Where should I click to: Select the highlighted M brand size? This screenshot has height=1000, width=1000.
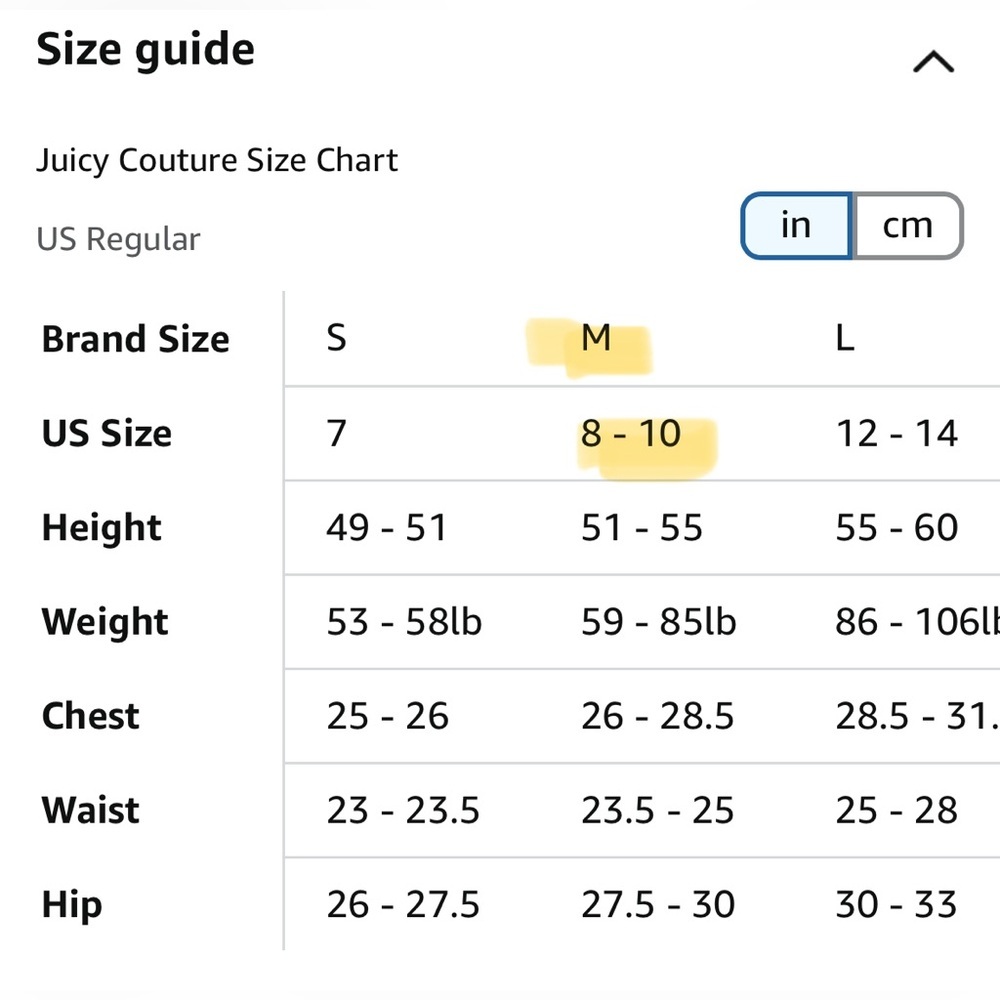tap(596, 339)
